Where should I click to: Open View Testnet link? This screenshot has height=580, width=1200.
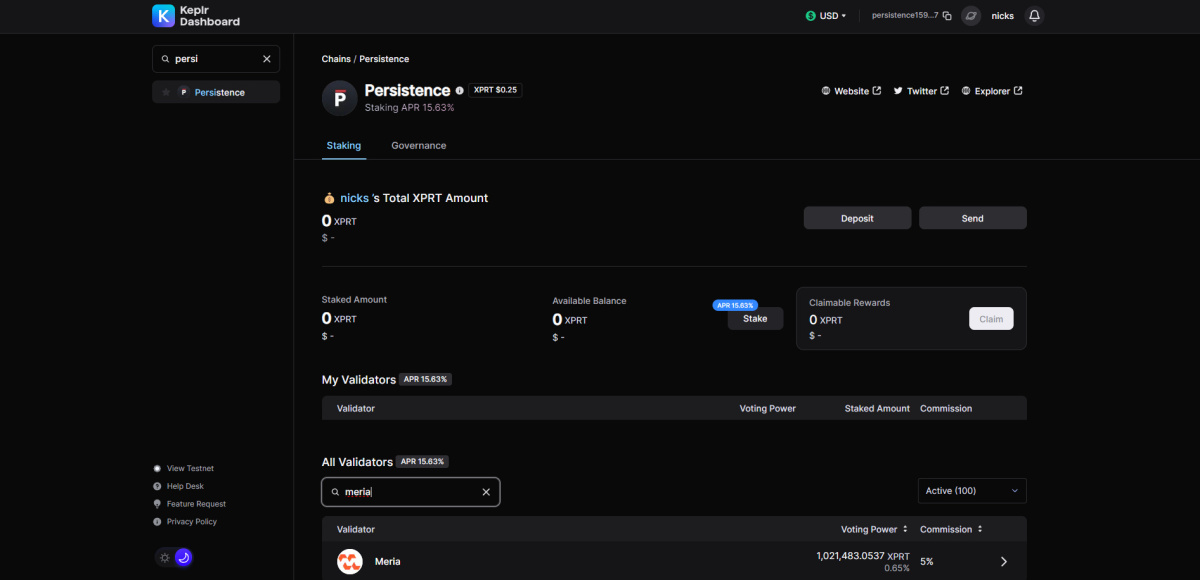click(x=190, y=468)
